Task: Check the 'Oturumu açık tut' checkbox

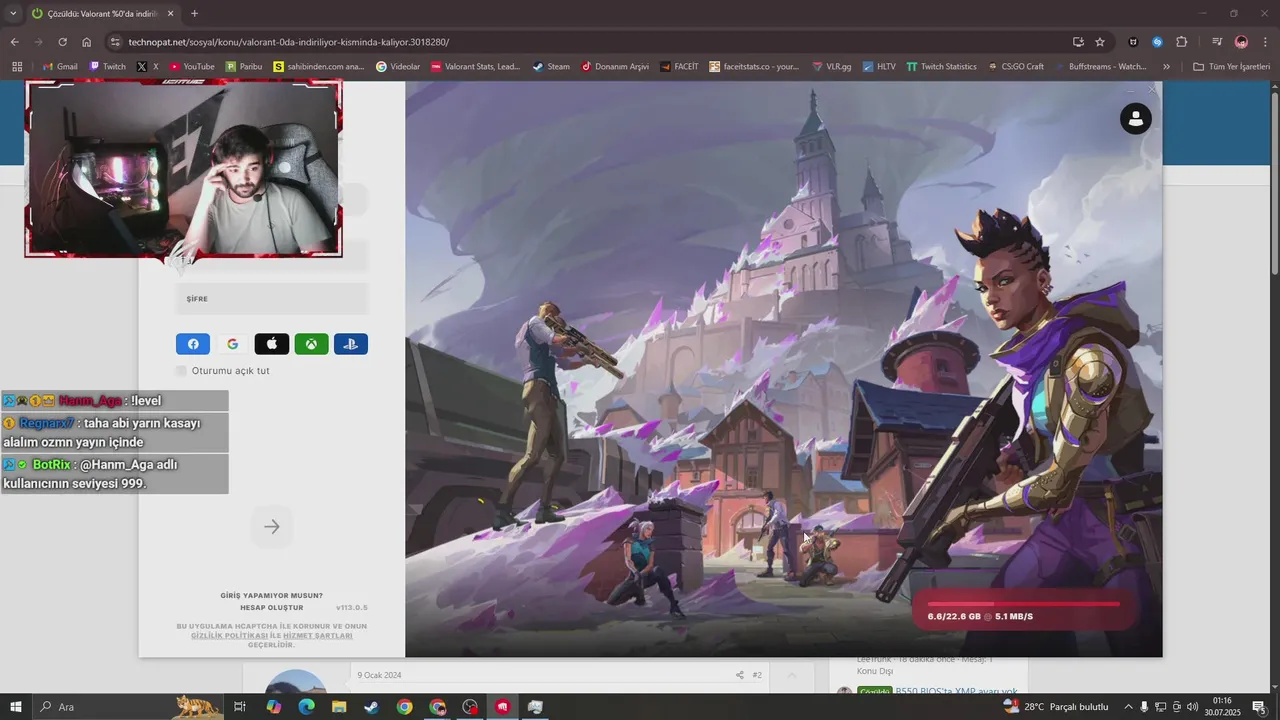Action: 181,371
